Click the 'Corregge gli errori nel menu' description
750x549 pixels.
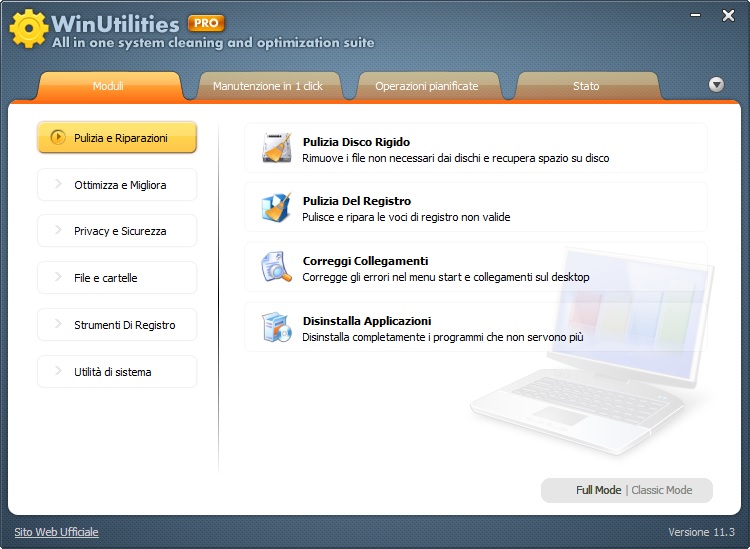(x=446, y=277)
